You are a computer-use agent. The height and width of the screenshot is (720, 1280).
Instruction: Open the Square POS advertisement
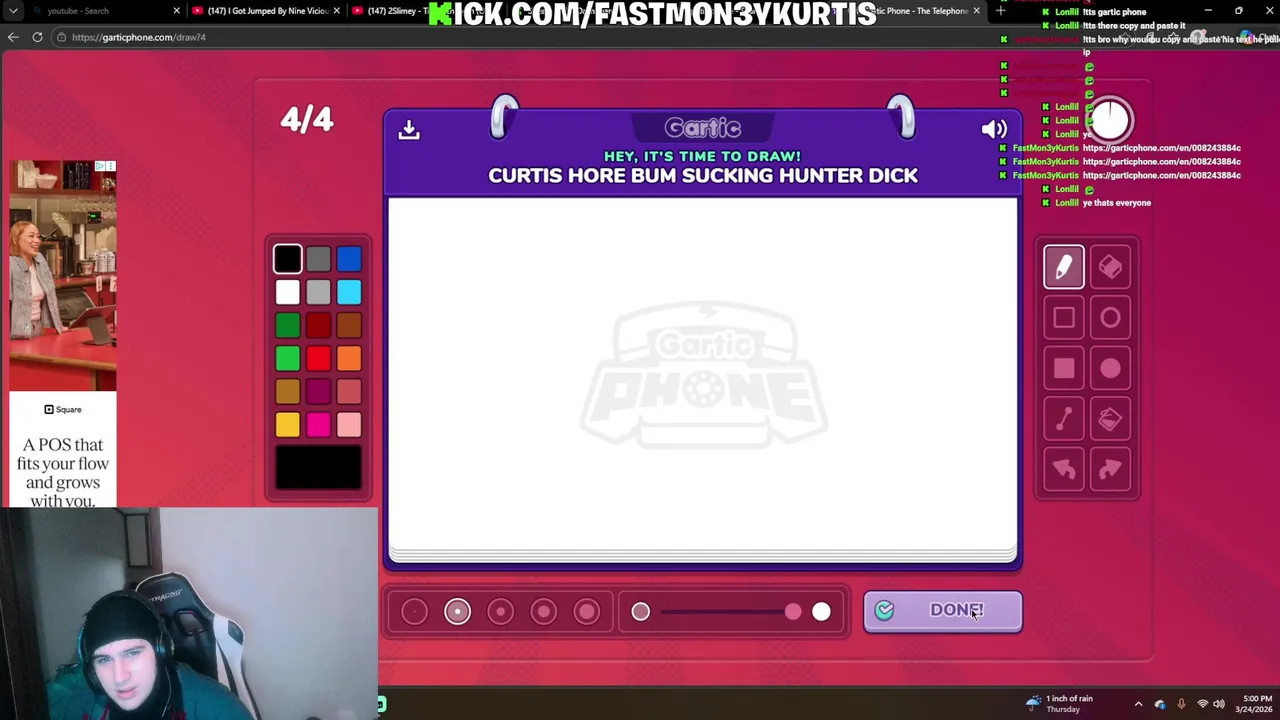(63, 334)
